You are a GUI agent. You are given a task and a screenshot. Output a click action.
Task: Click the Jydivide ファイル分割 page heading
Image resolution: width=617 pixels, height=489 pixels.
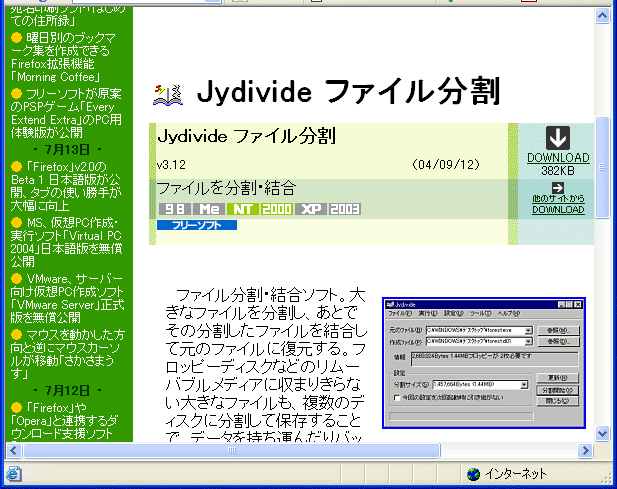(x=348, y=91)
